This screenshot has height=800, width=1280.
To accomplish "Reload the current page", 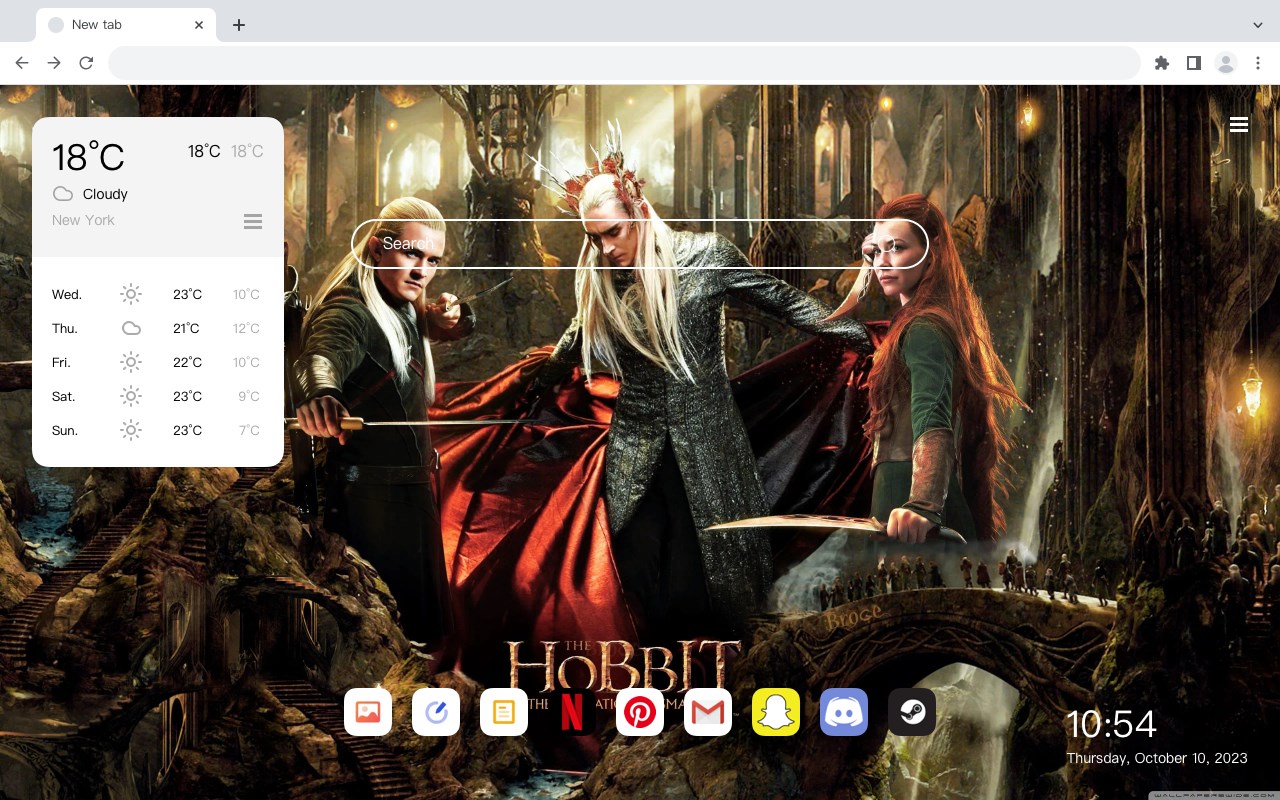I will pos(86,63).
